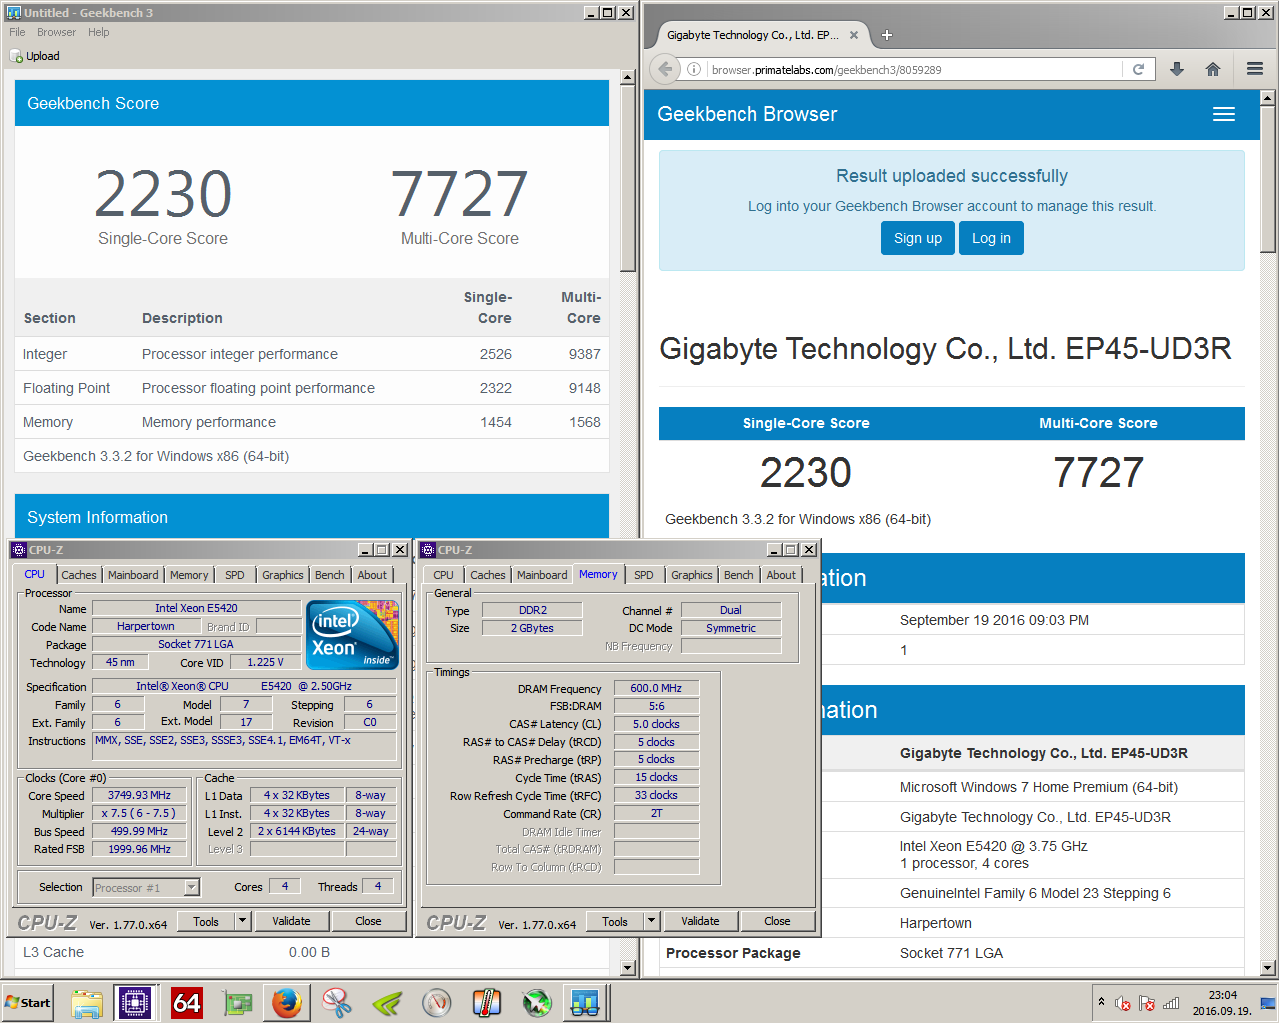Expand Tools dropdown in CPU-Z Memory window

[652, 921]
